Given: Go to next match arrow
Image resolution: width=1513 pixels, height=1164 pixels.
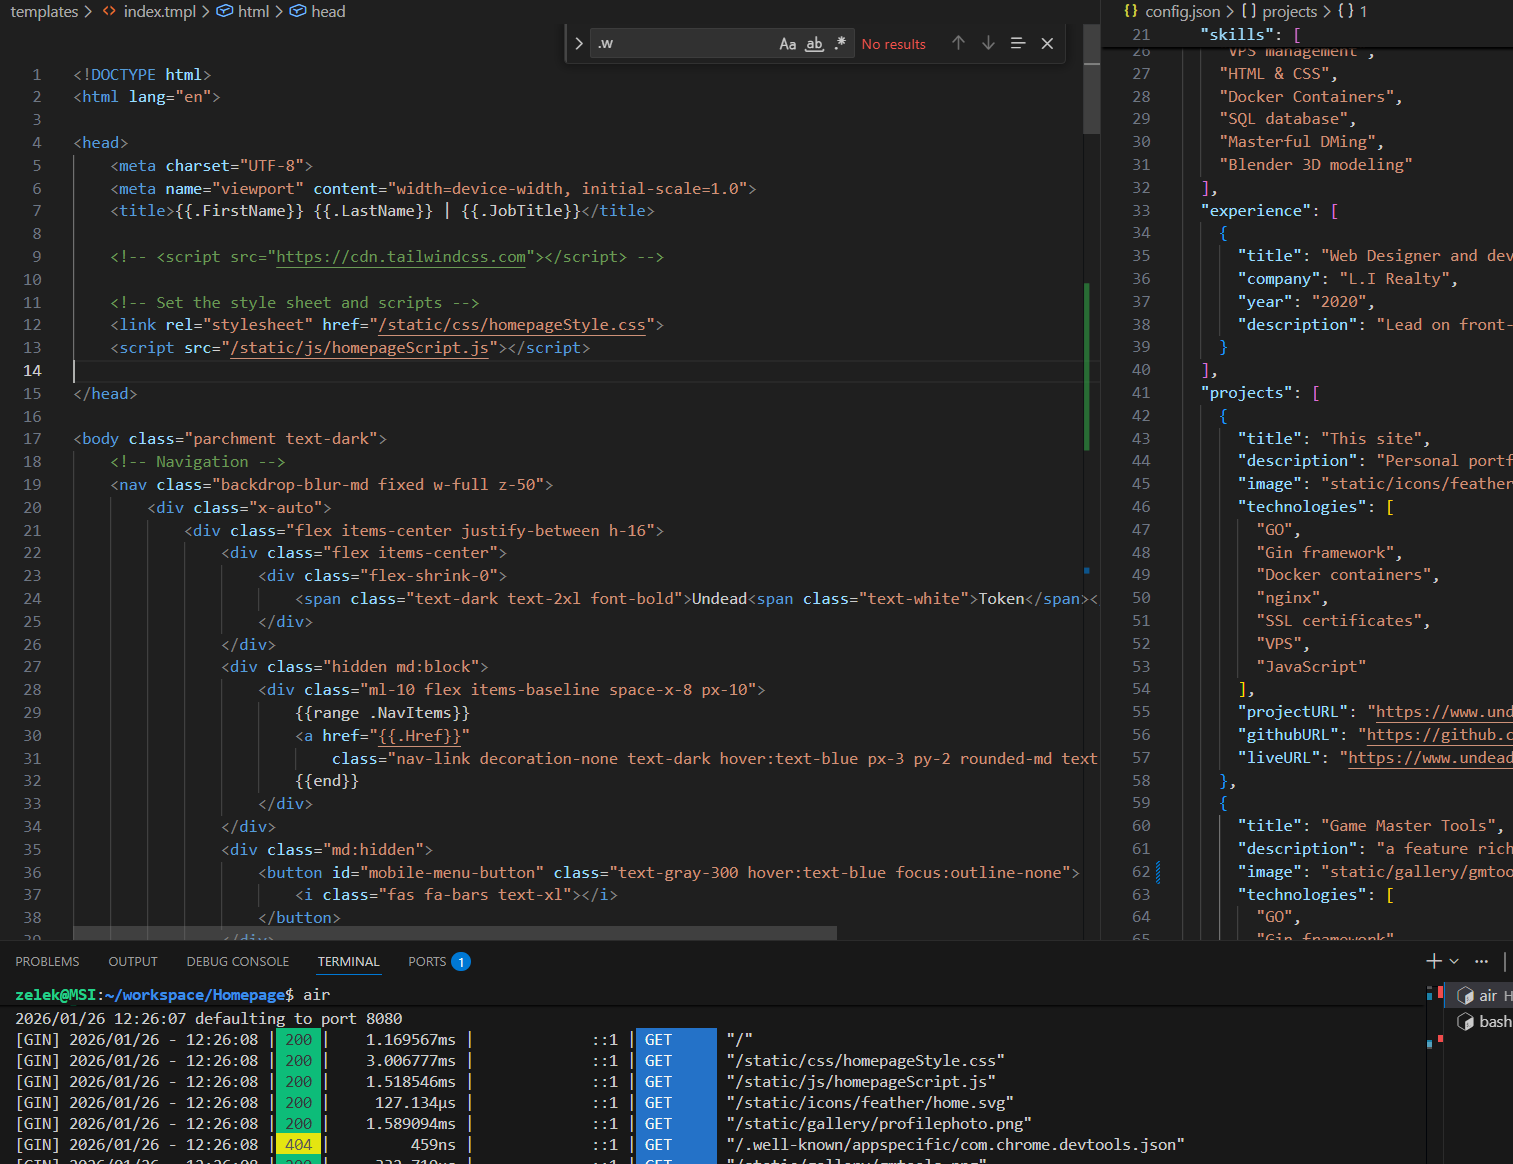Looking at the screenshot, I should 988,43.
